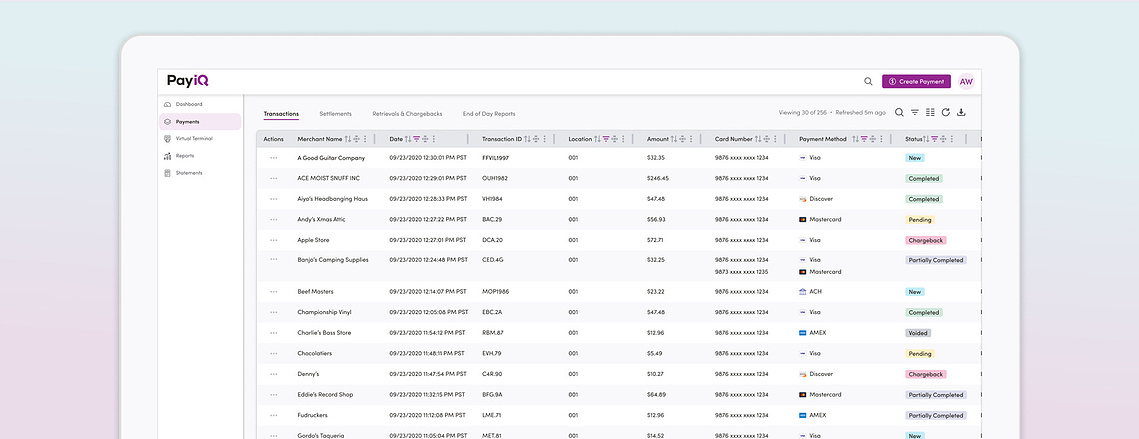Open actions menu for Beef Masters row
The image size is (1139, 439).
[x=274, y=291]
